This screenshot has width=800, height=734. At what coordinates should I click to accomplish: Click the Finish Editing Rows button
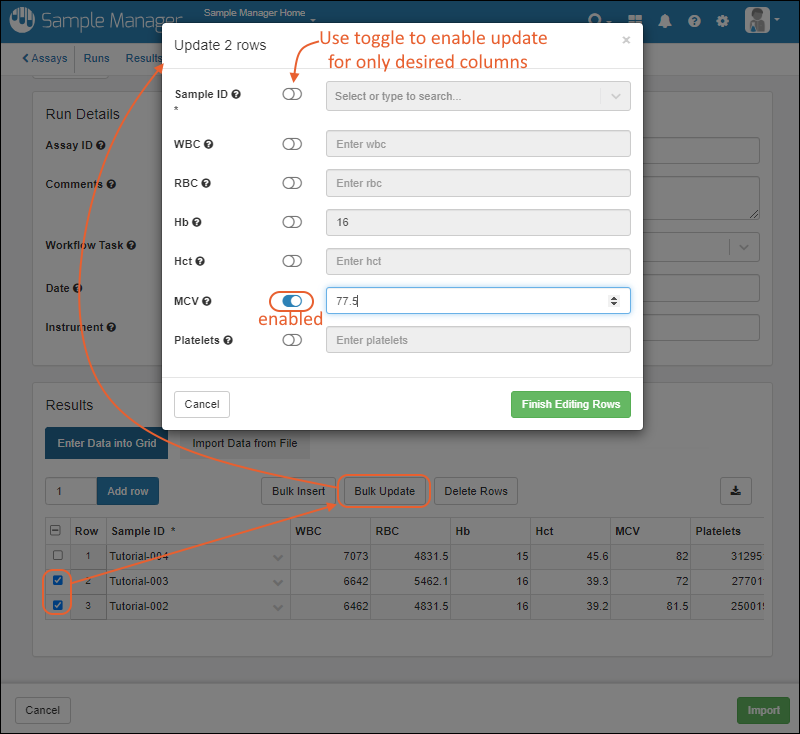(x=570, y=404)
